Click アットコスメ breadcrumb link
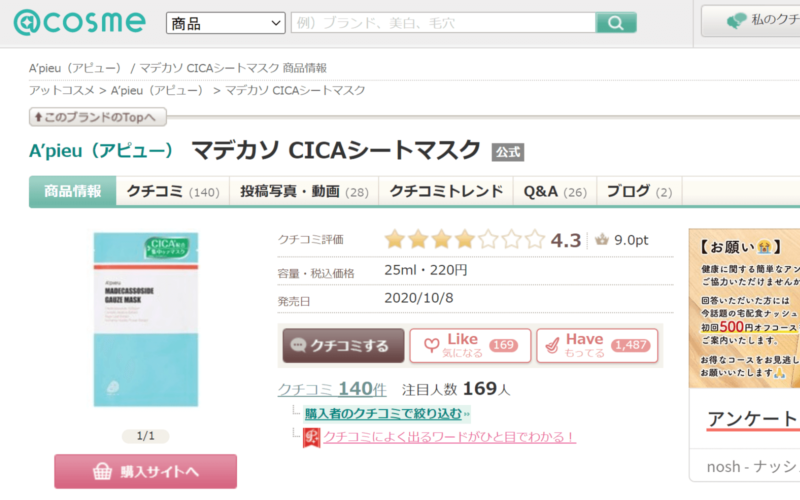The image size is (800, 500). click(61, 90)
